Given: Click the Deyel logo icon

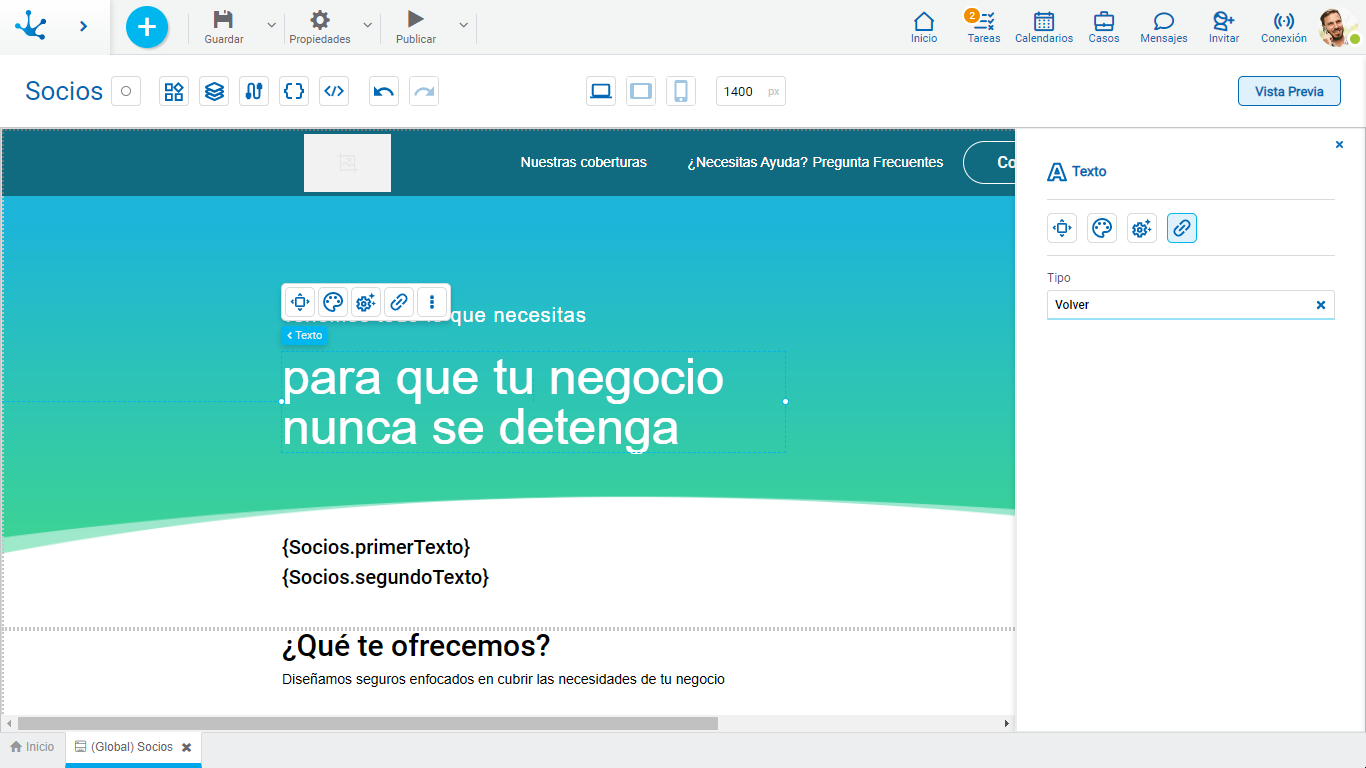Looking at the screenshot, I should 31,25.
